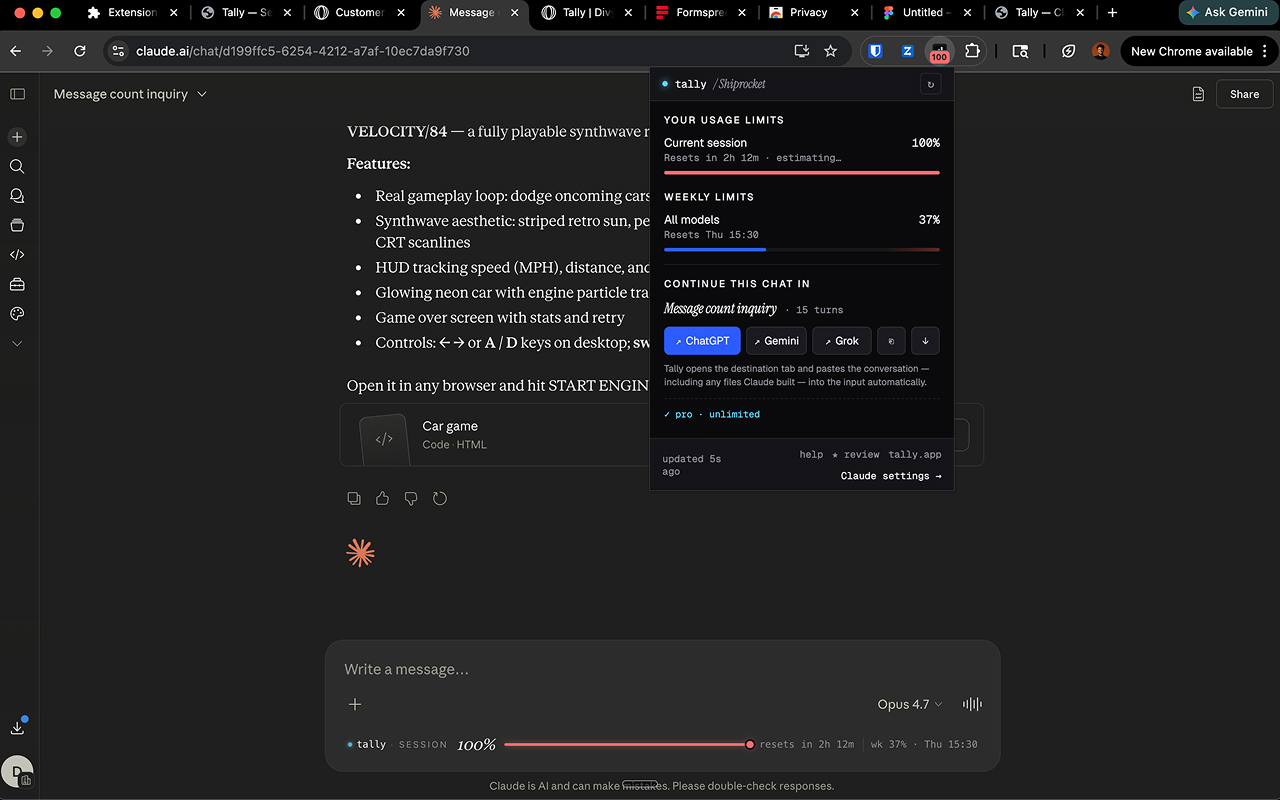Go back with browser back arrow
Image resolution: width=1280 pixels, height=800 pixels.
[x=16, y=51]
